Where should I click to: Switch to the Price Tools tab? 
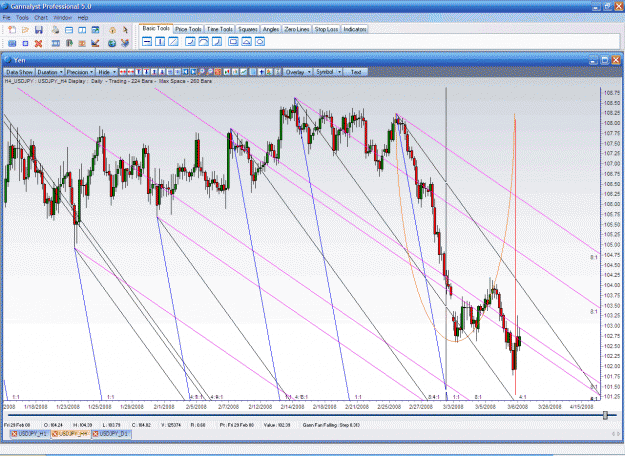[x=188, y=29]
